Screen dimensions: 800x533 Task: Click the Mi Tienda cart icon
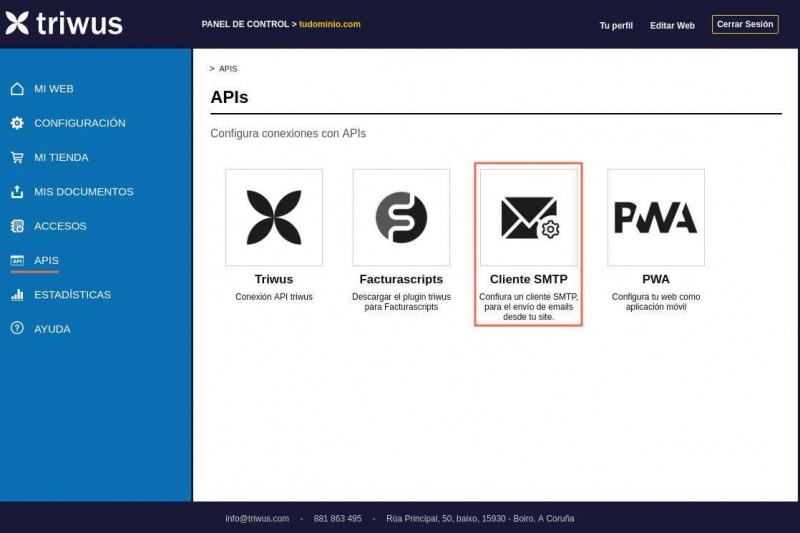click(x=17, y=158)
